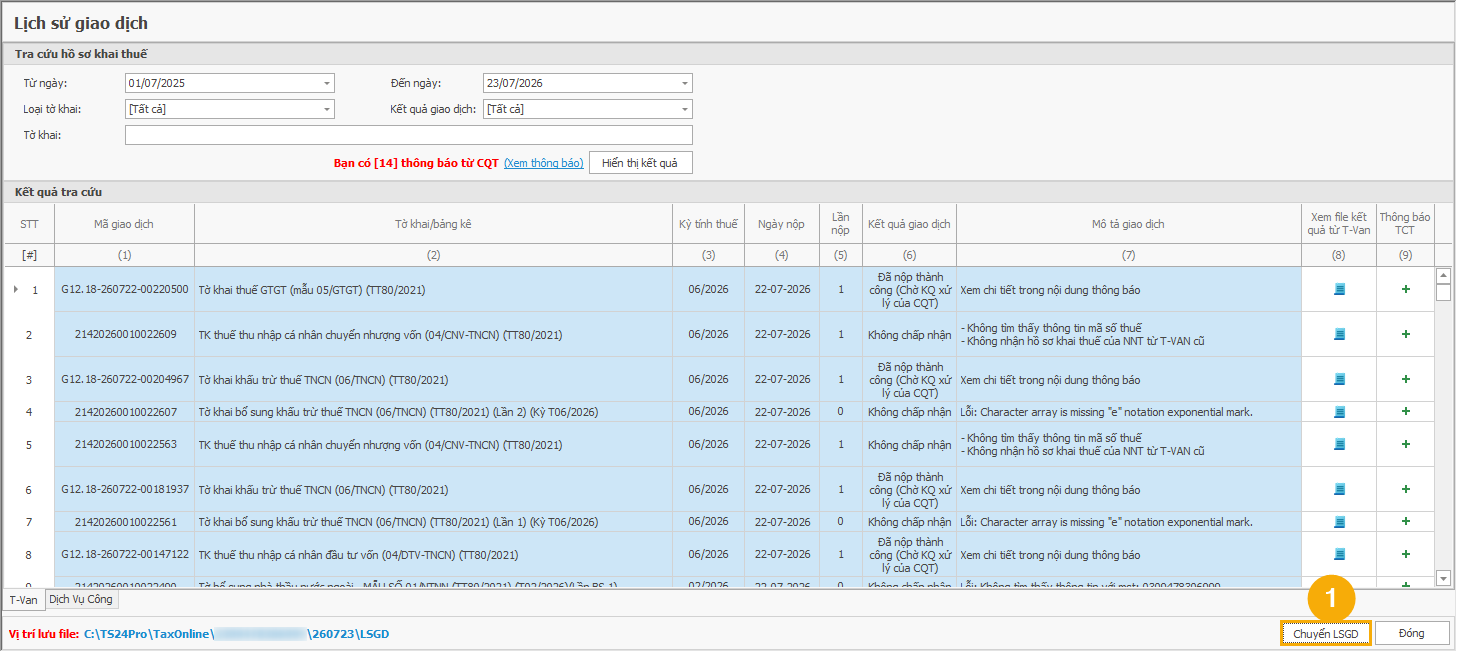Click the Mô tả giao dịch column header
1457x652 pixels.
[1129, 224]
